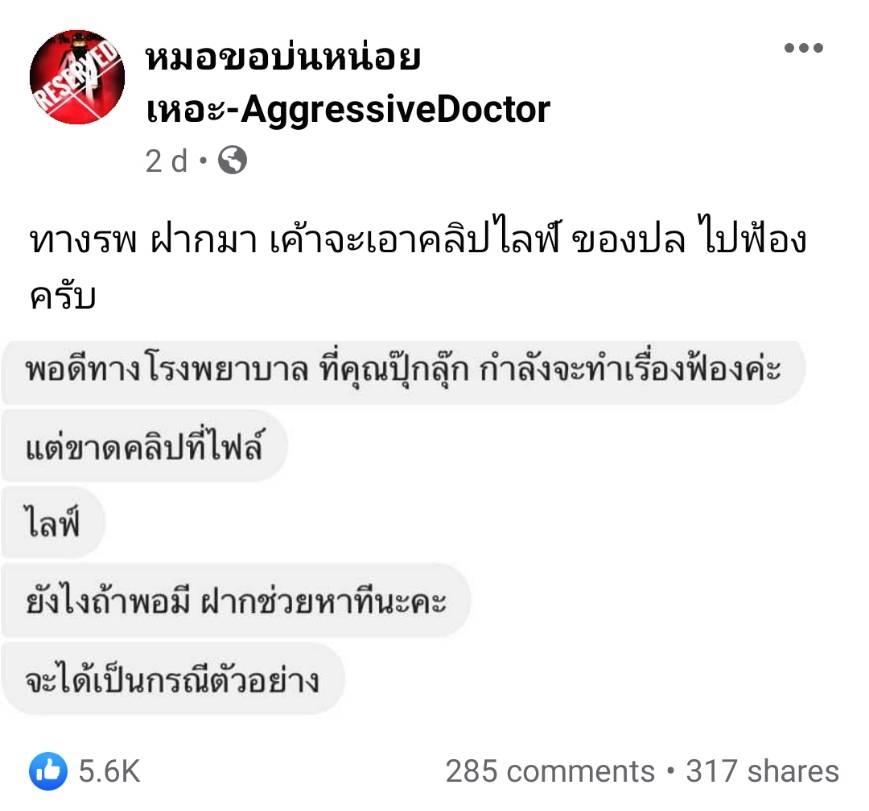869x811 pixels.
Task: View the 5.6K reactions list
Action: click(x=109, y=771)
